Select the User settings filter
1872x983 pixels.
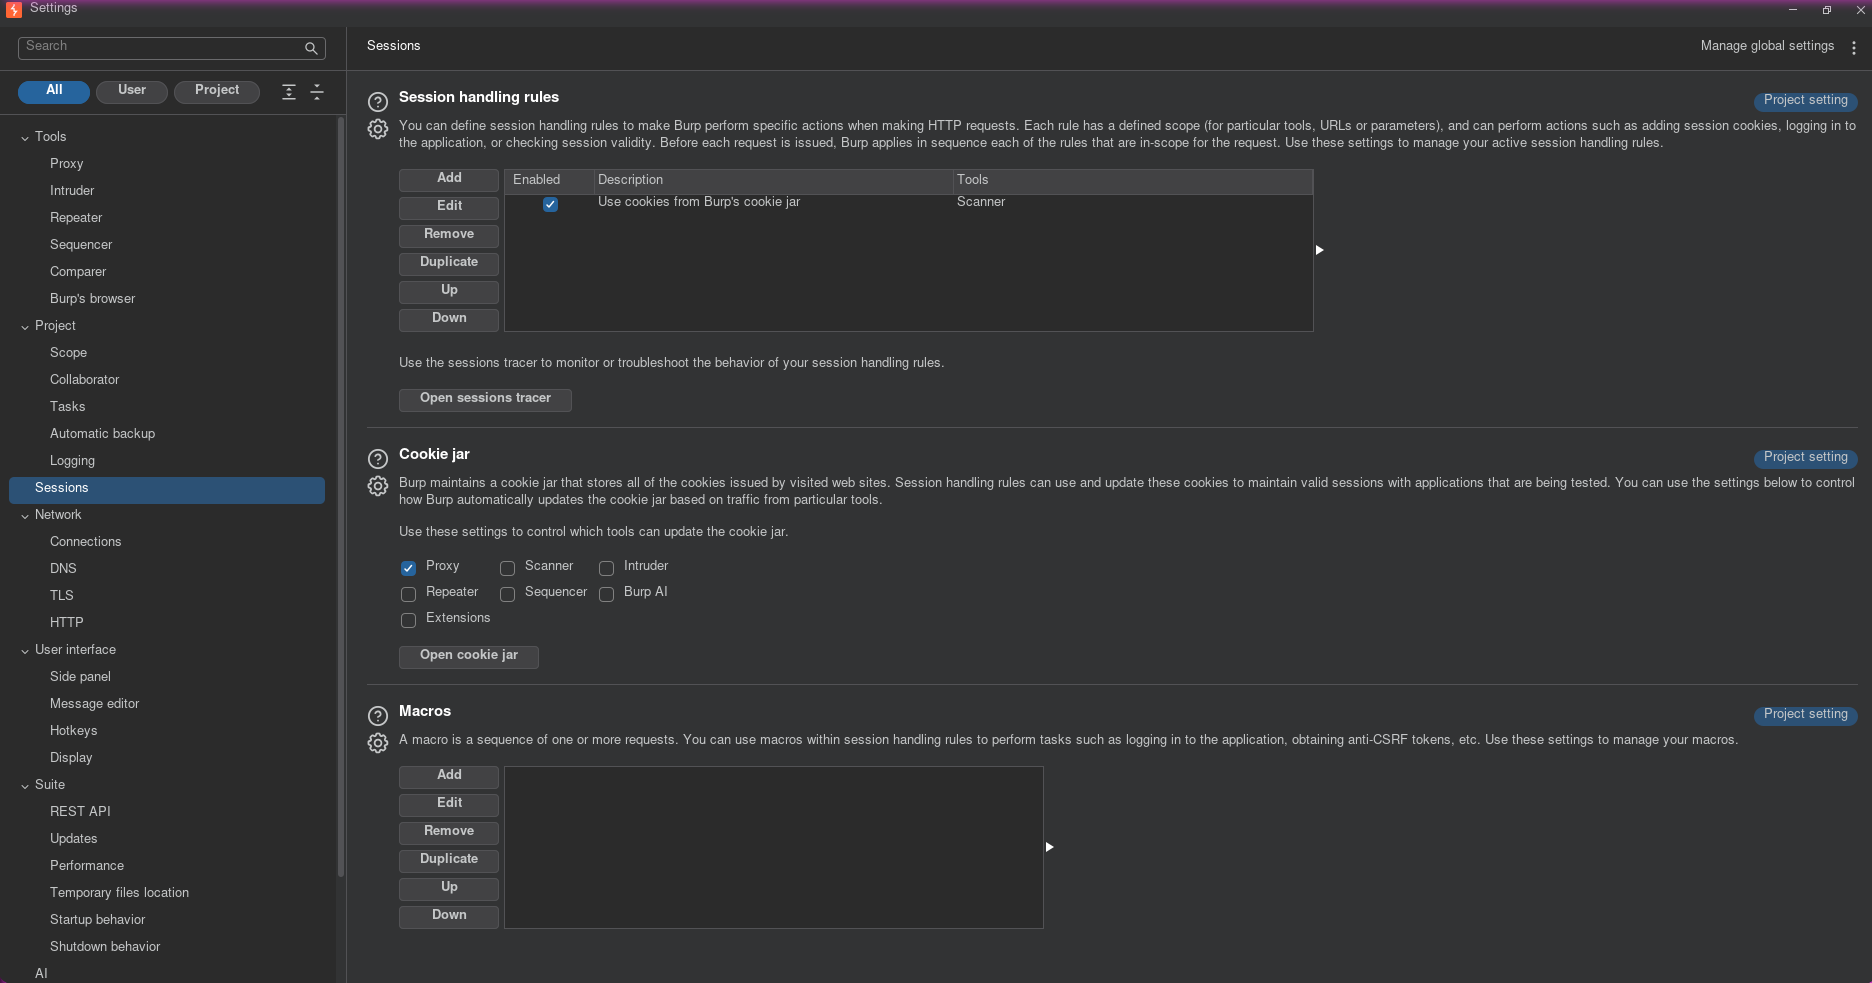[132, 91]
